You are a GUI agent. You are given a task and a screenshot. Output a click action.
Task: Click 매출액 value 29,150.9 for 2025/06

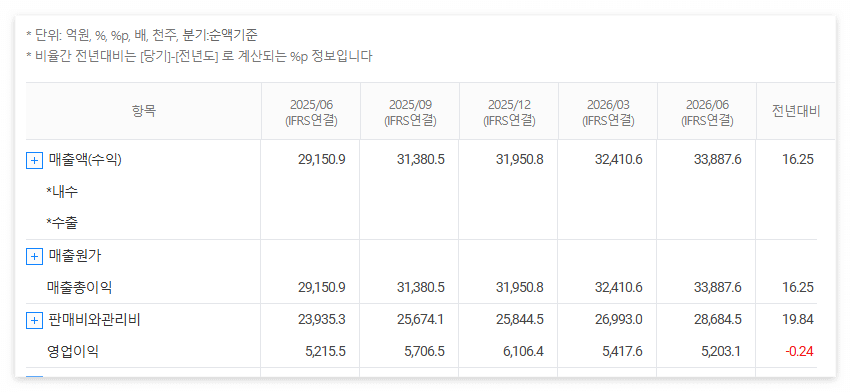322,160
